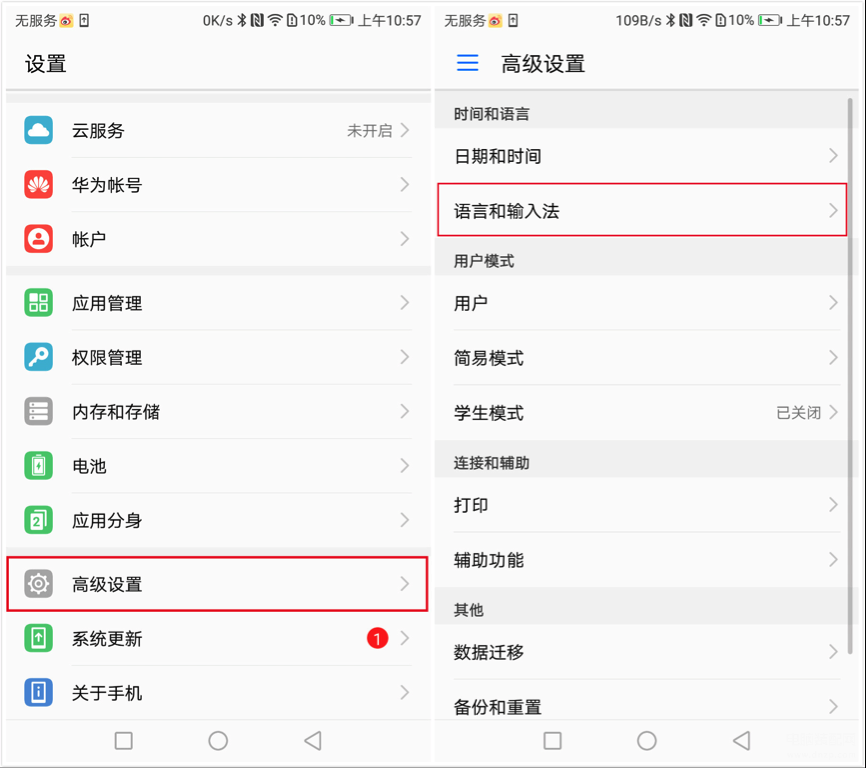Open Data Migration (数据迁移) option
866x768 pixels.
point(642,652)
